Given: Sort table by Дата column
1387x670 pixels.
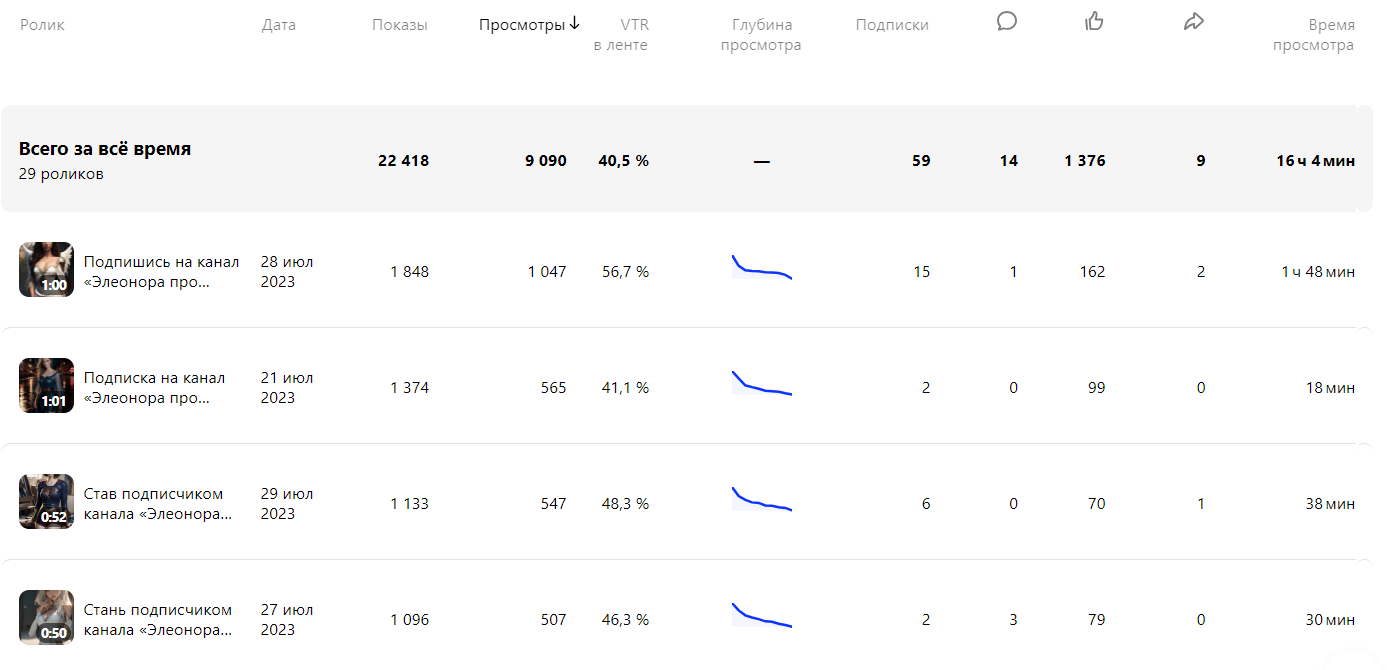Looking at the screenshot, I should (x=278, y=25).
